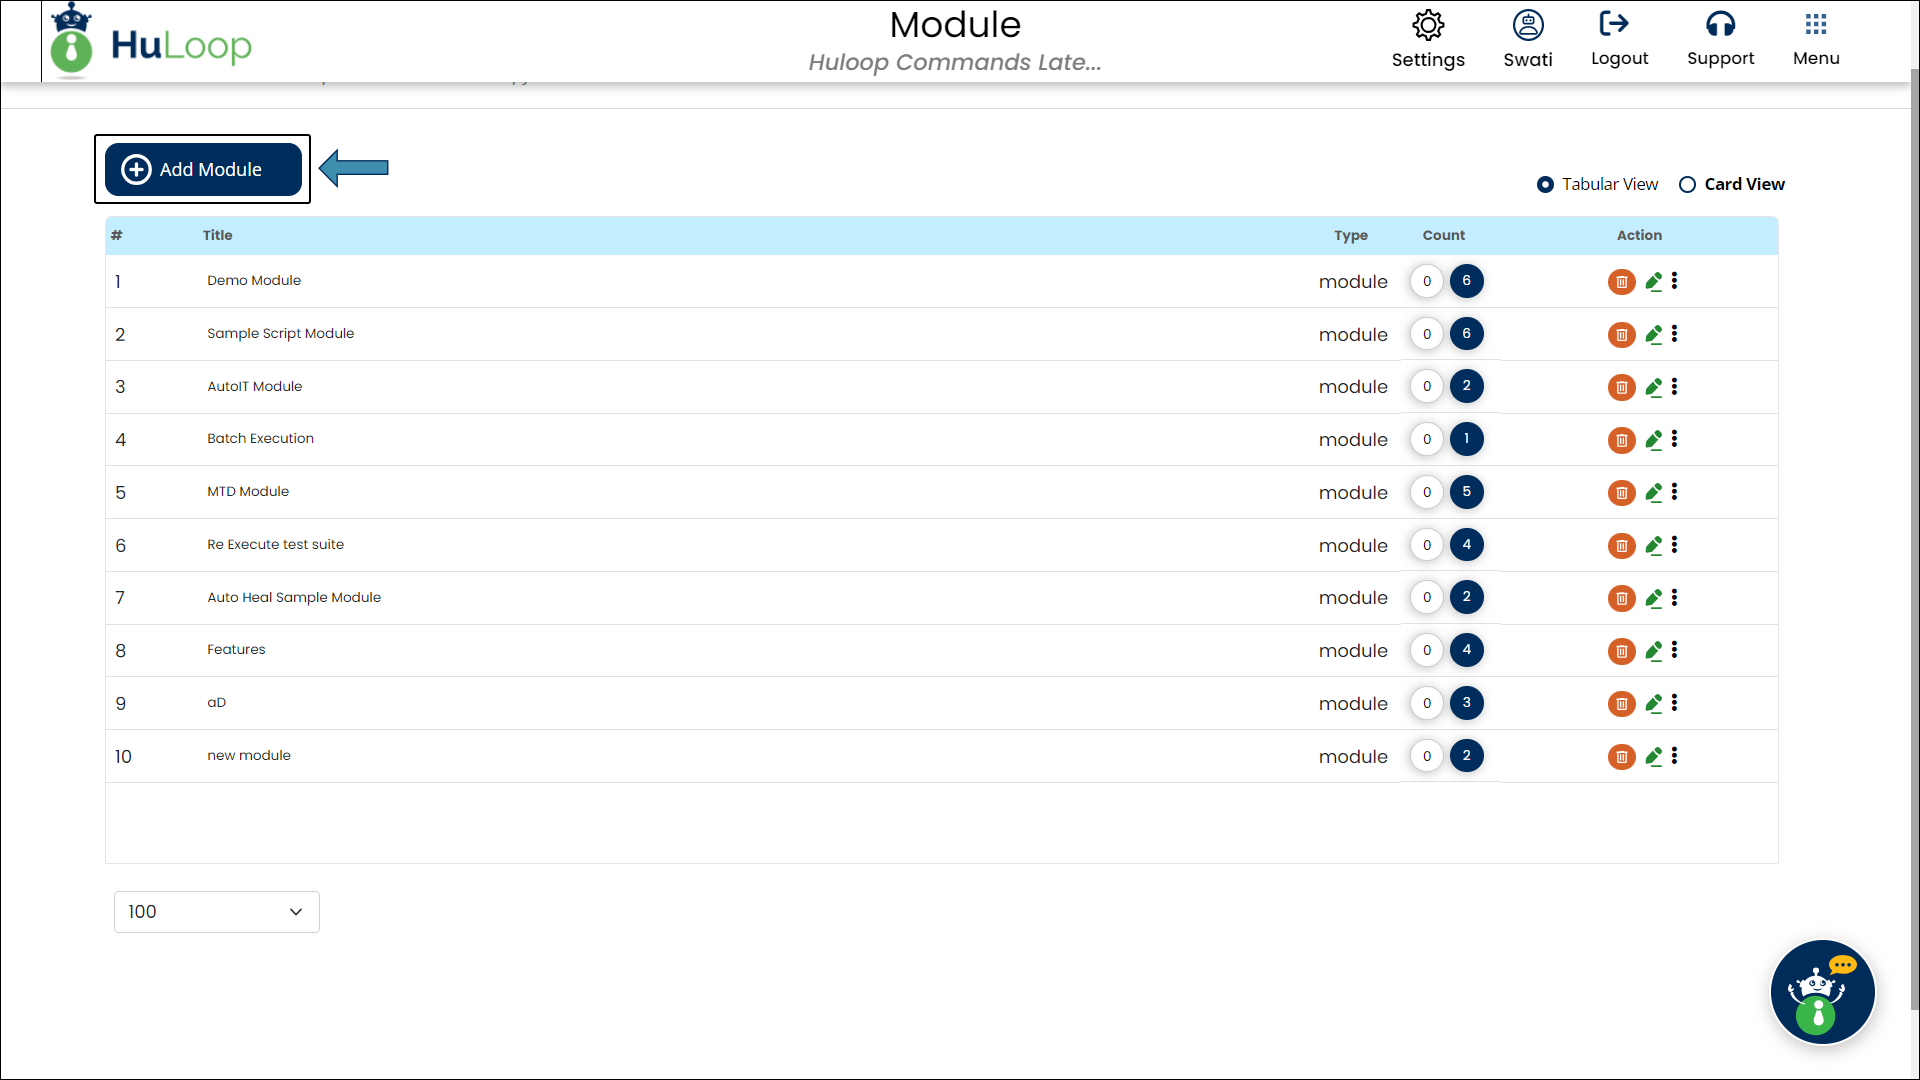Viewport: 1920px width, 1080px height.
Task: Open the 100 rows-per-page dropdown
Action: [x=217, y=912]
